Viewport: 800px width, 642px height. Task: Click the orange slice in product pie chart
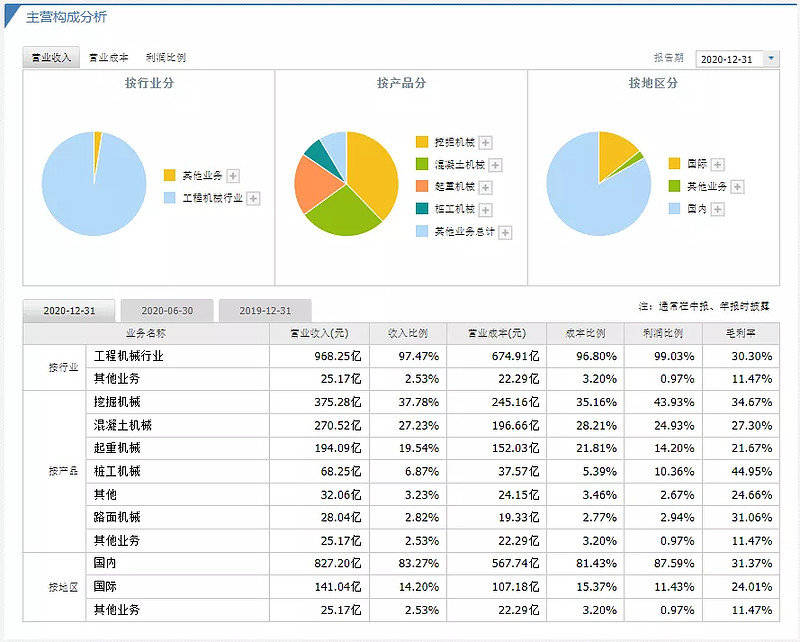click(x=314, y=184)
